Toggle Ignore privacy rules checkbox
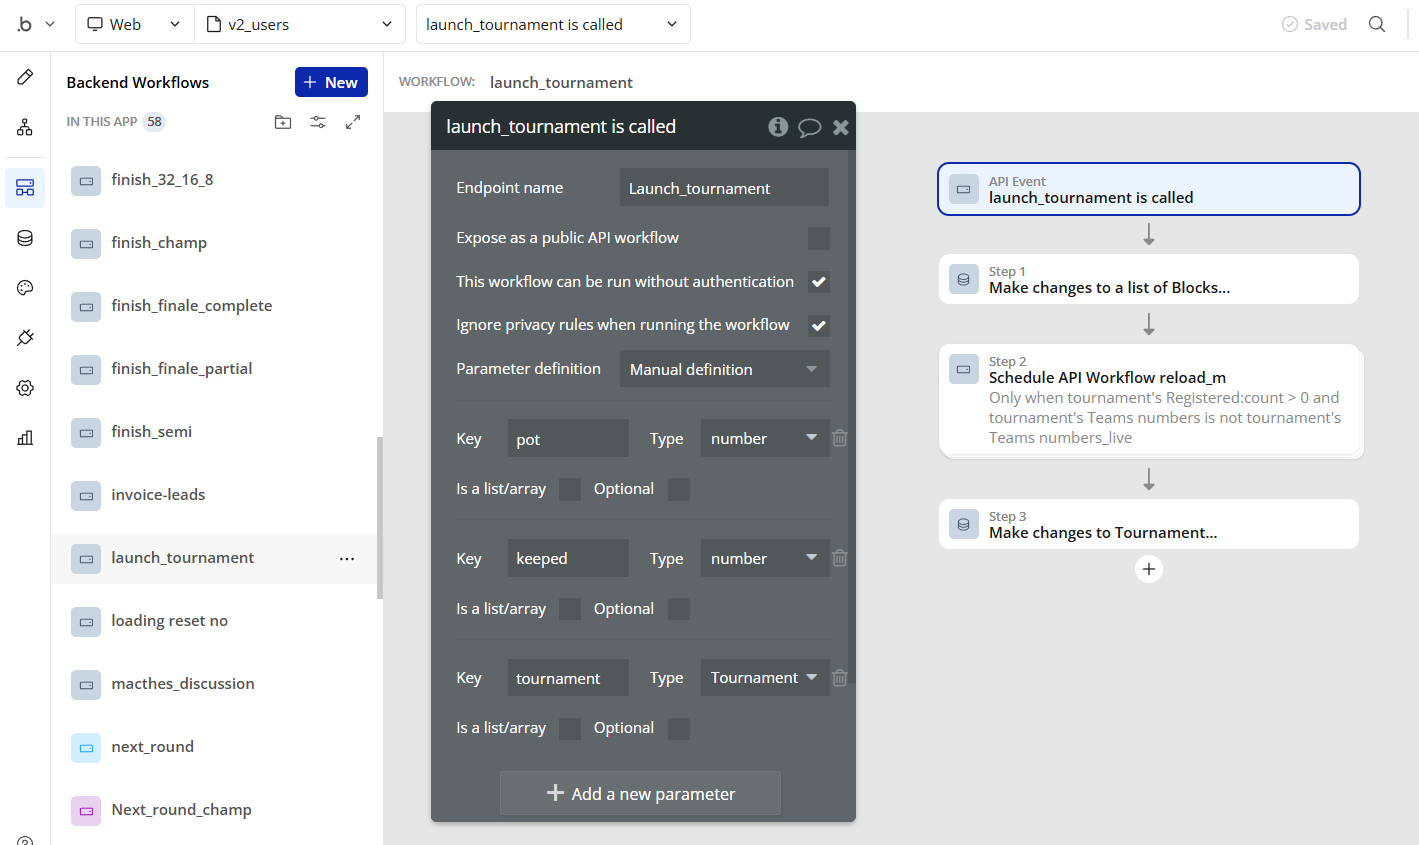The width and height of the screenshot is (1419, 845). (x=818, y=326)
